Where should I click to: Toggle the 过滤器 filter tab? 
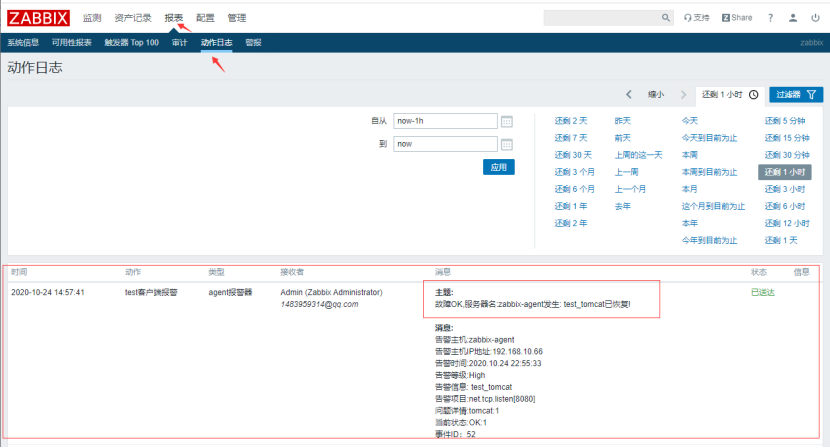[x=796, y=94]
